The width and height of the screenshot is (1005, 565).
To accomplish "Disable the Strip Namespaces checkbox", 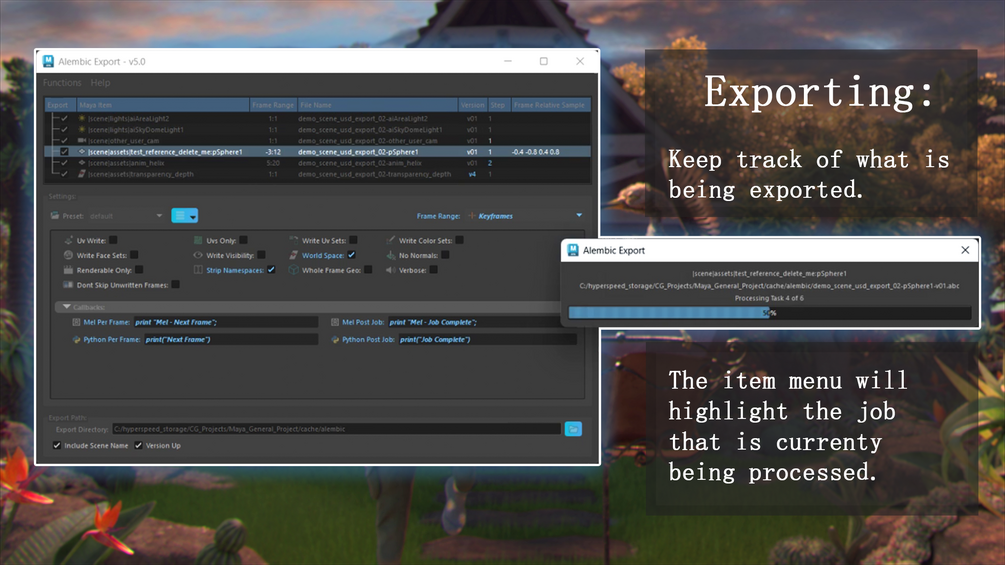I will tap(271, 270).
